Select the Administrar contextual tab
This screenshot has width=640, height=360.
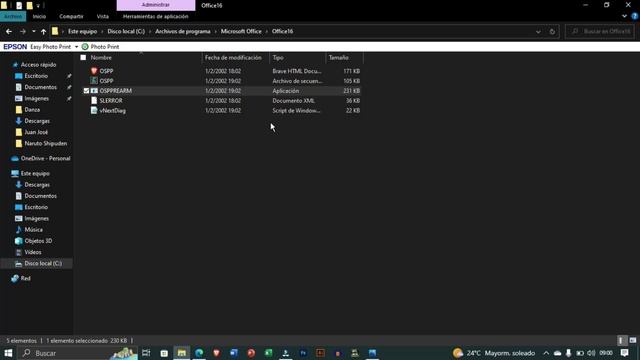tap(156, 5)
